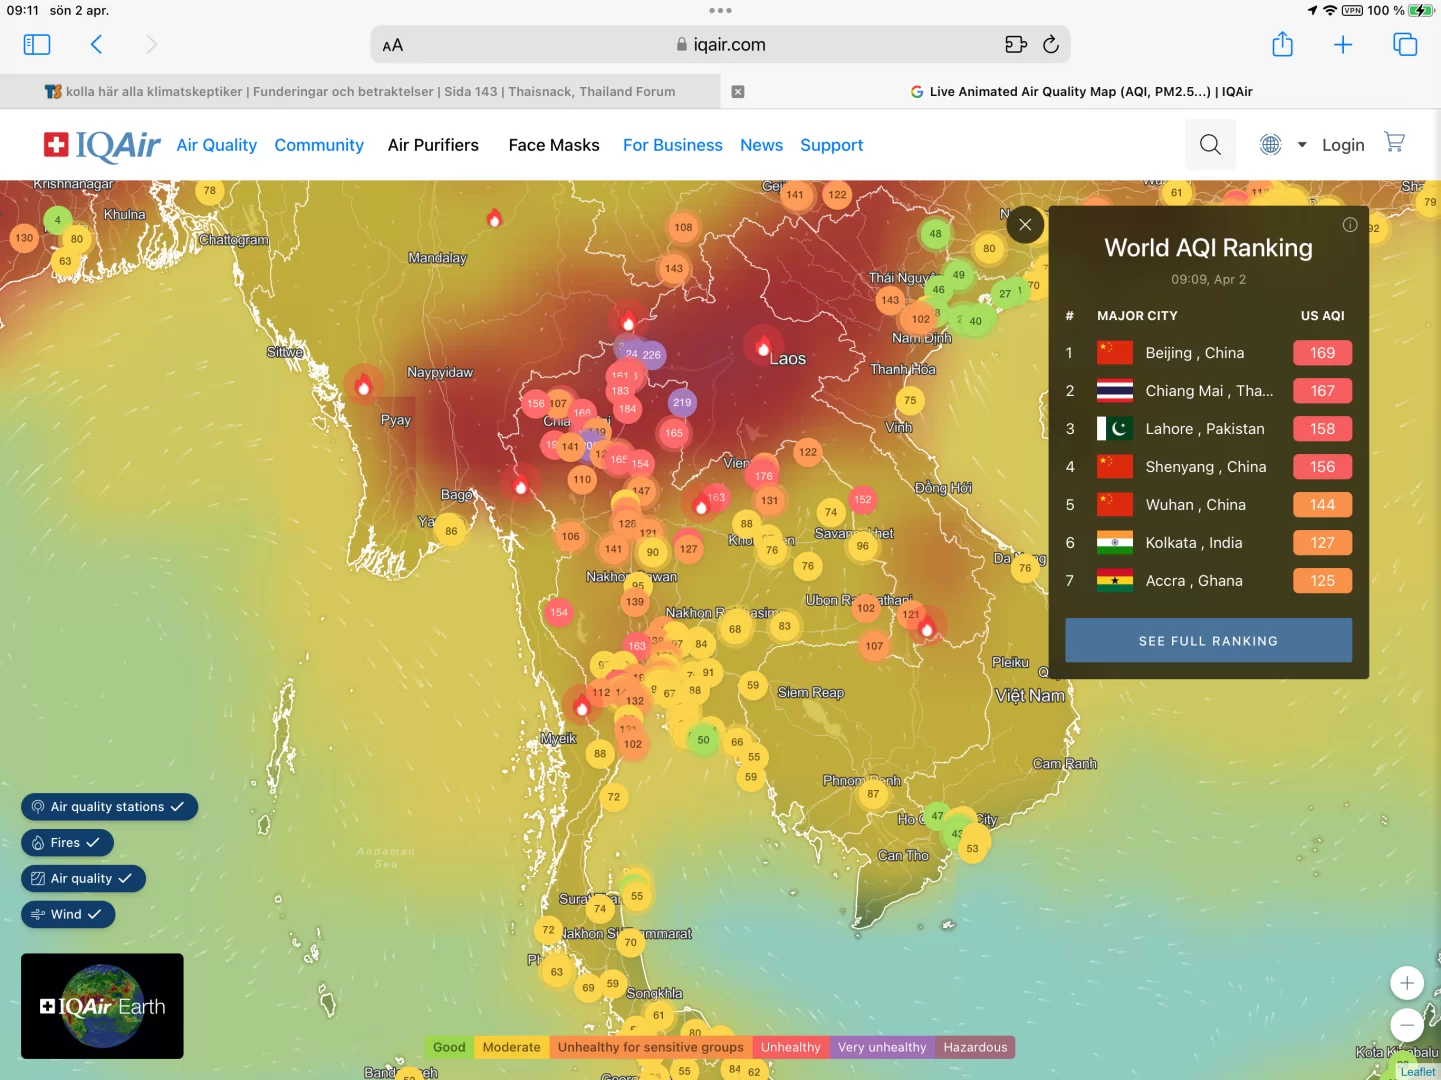Click the IQAir search magnifier icon
1441x1080 pixels.
coord(1210,145)
